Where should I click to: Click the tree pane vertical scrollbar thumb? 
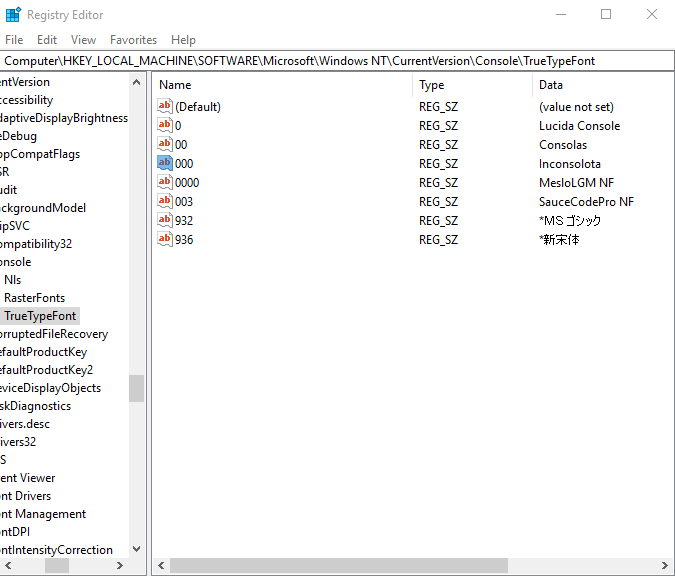click(136, 388)
